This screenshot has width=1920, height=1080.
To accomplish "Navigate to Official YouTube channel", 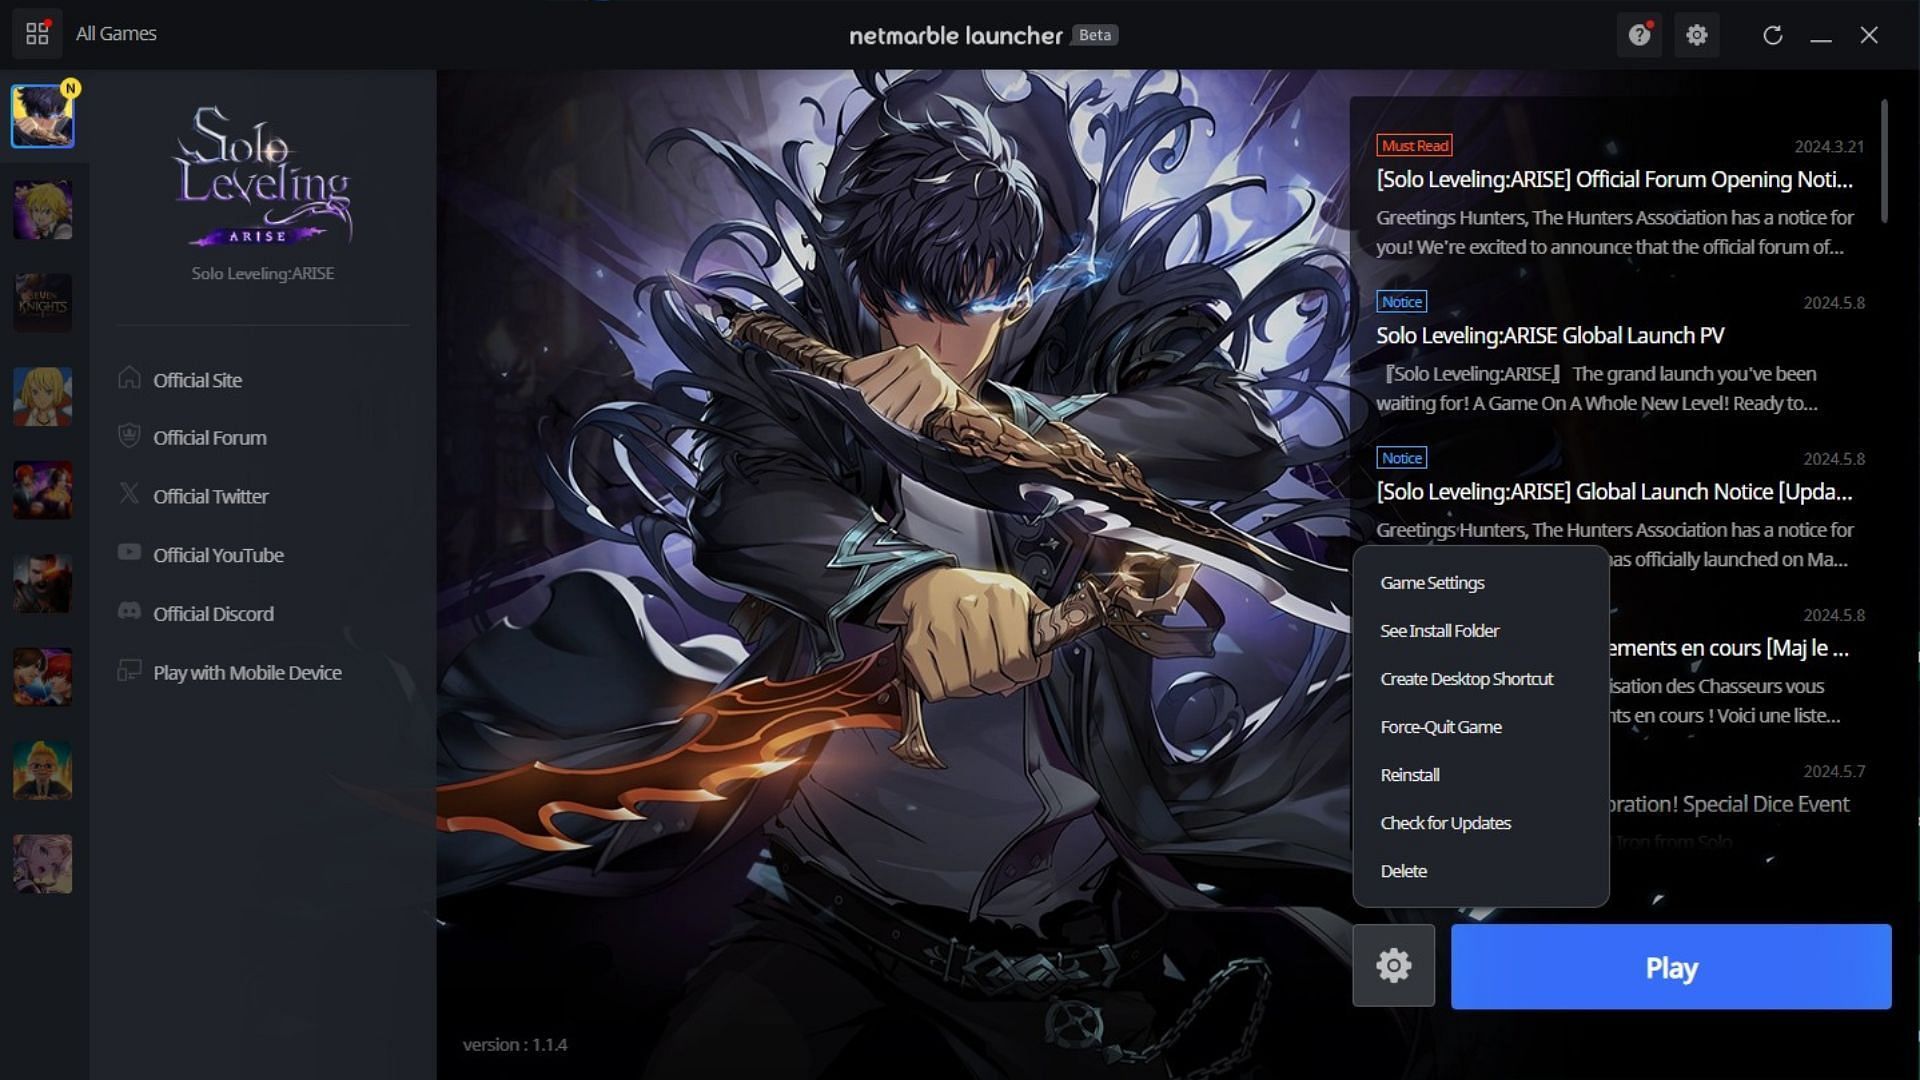I will 218,554.
